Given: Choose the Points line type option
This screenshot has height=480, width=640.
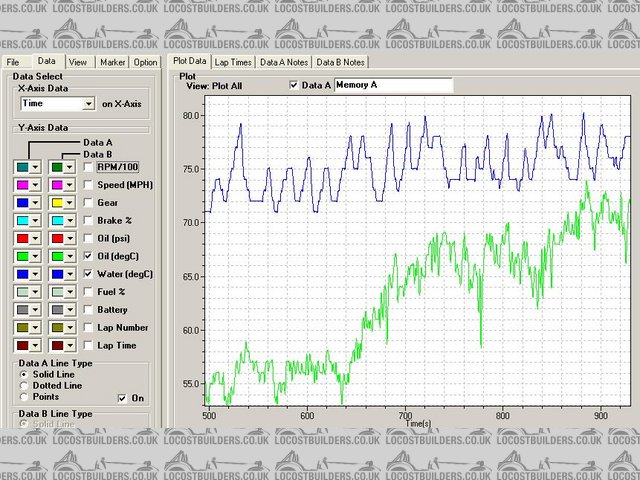Looking at the screenshot, I should [x=25, y=396].
